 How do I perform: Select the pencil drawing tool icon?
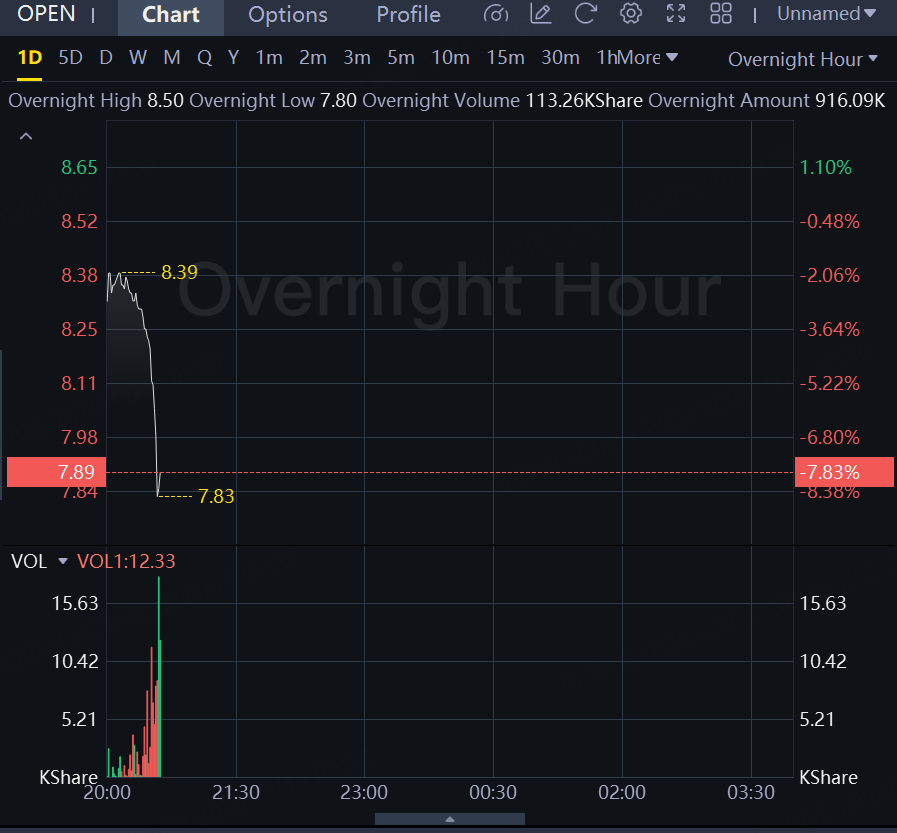click(541, 14)
